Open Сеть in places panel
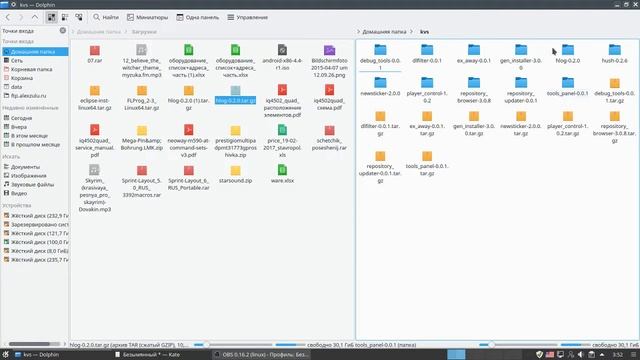The width and height of the screenshot is (640, 360). (35, 60)
